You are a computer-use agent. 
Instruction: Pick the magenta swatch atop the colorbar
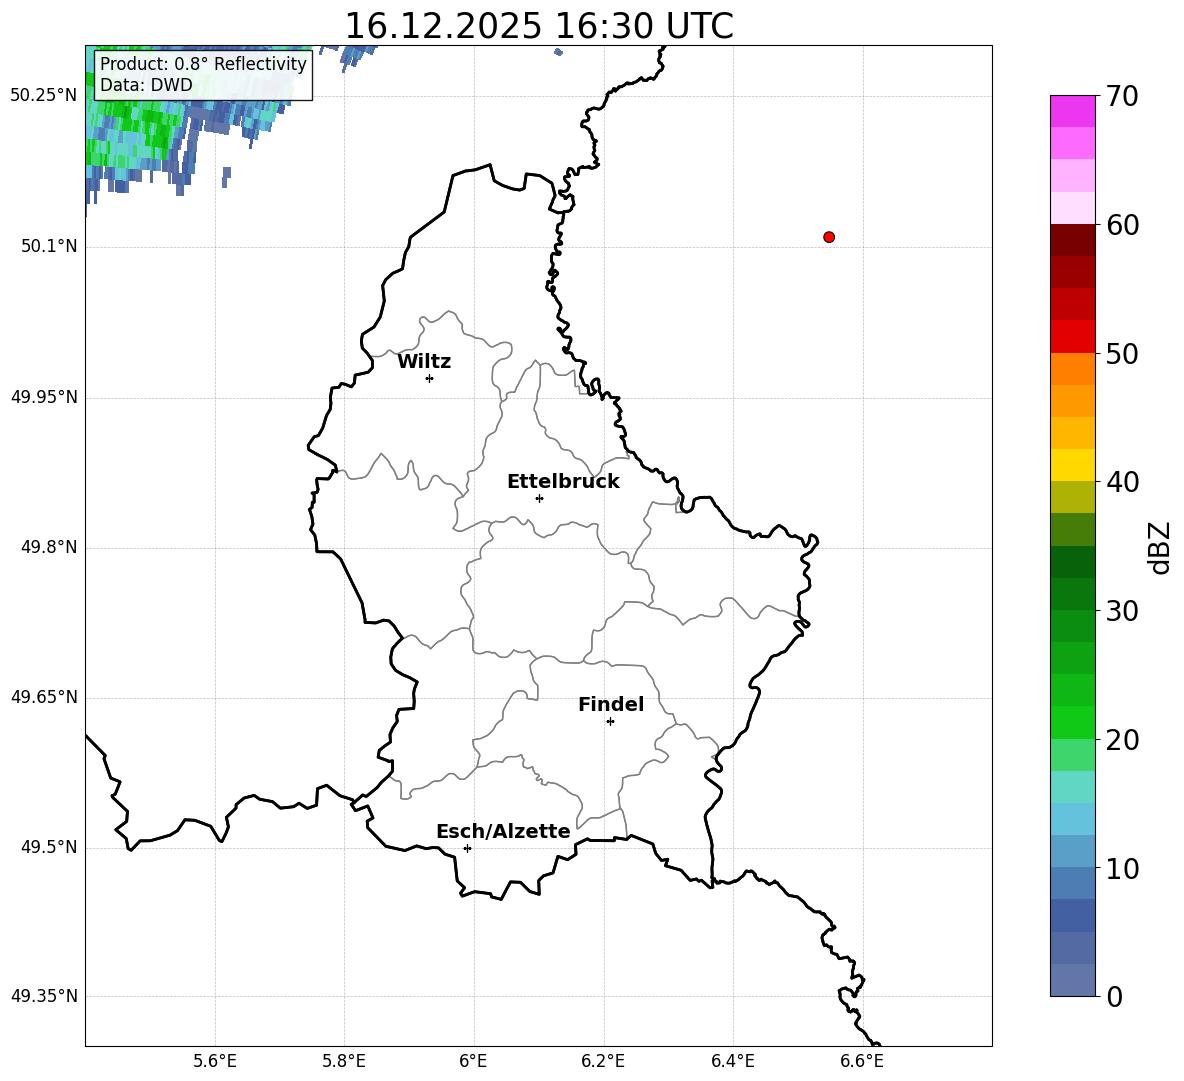tap(1073, 111)
